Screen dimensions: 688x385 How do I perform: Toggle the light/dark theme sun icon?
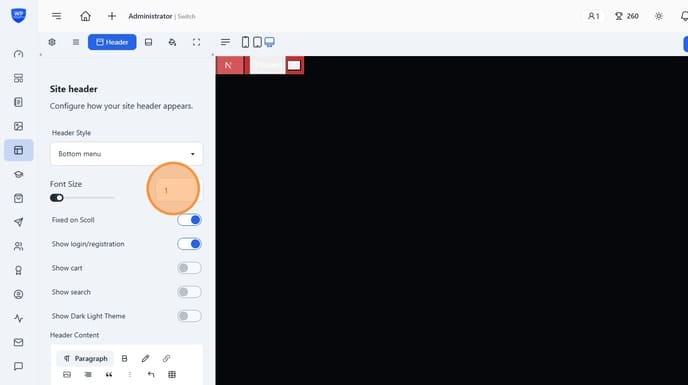(x=659, y=16)
